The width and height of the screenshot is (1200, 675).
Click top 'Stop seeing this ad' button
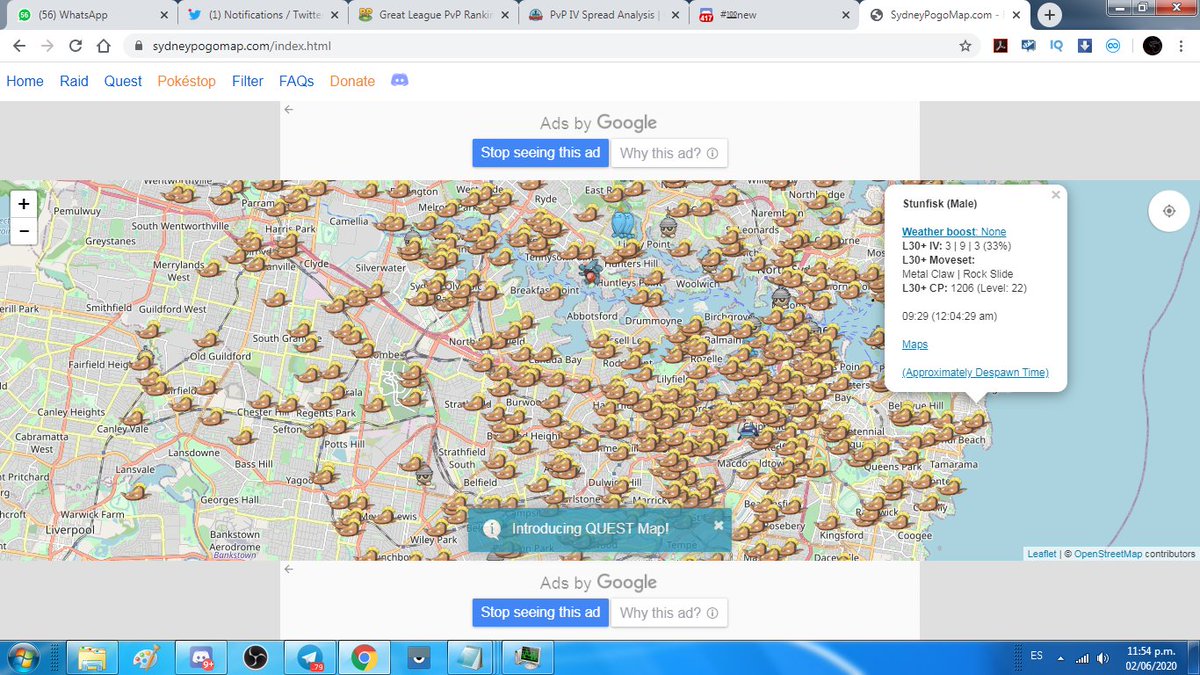(540, 153)
